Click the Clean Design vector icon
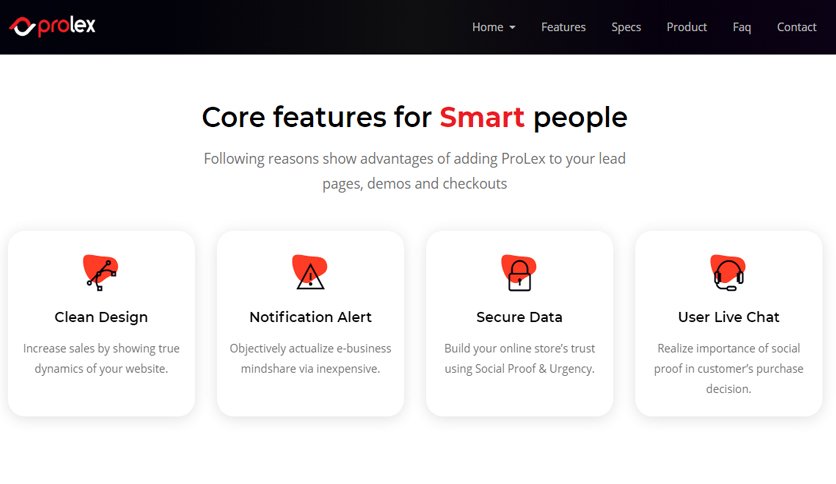The height and width of the screenshot is (484, 836). [x=101, y=272]
